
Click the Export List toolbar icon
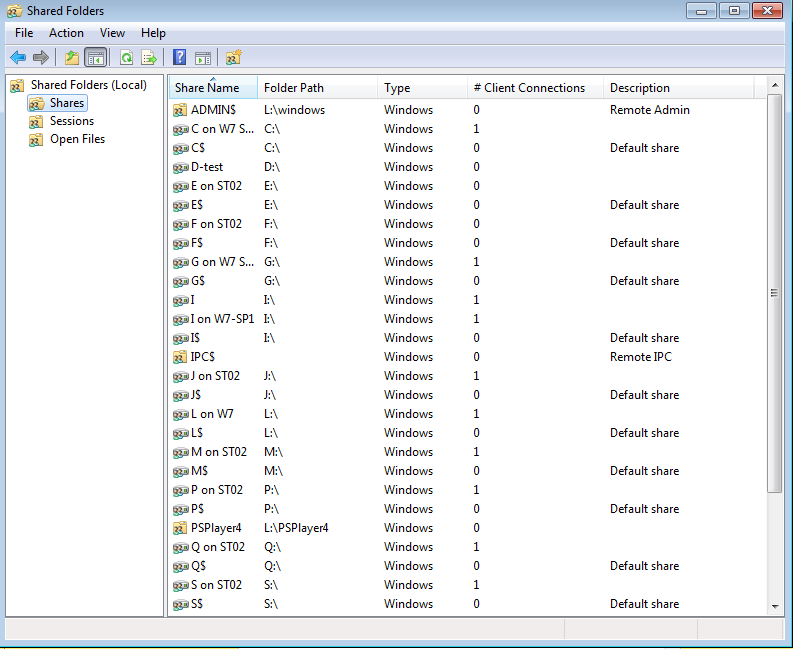pos(149,58)
